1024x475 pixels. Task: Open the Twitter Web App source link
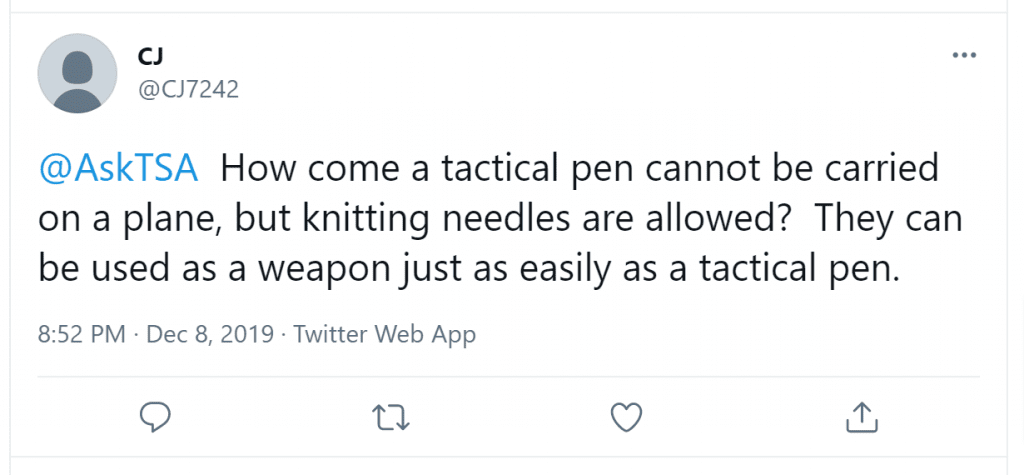[x=384, y=335]
